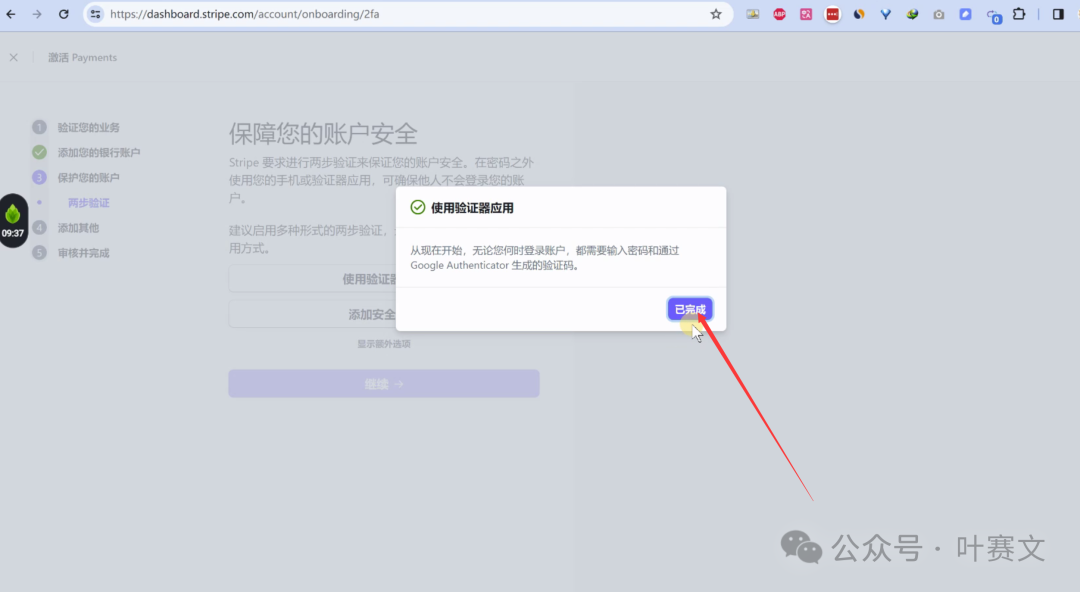
Task: Open the translate extension icon
Action: click(806, 15)
